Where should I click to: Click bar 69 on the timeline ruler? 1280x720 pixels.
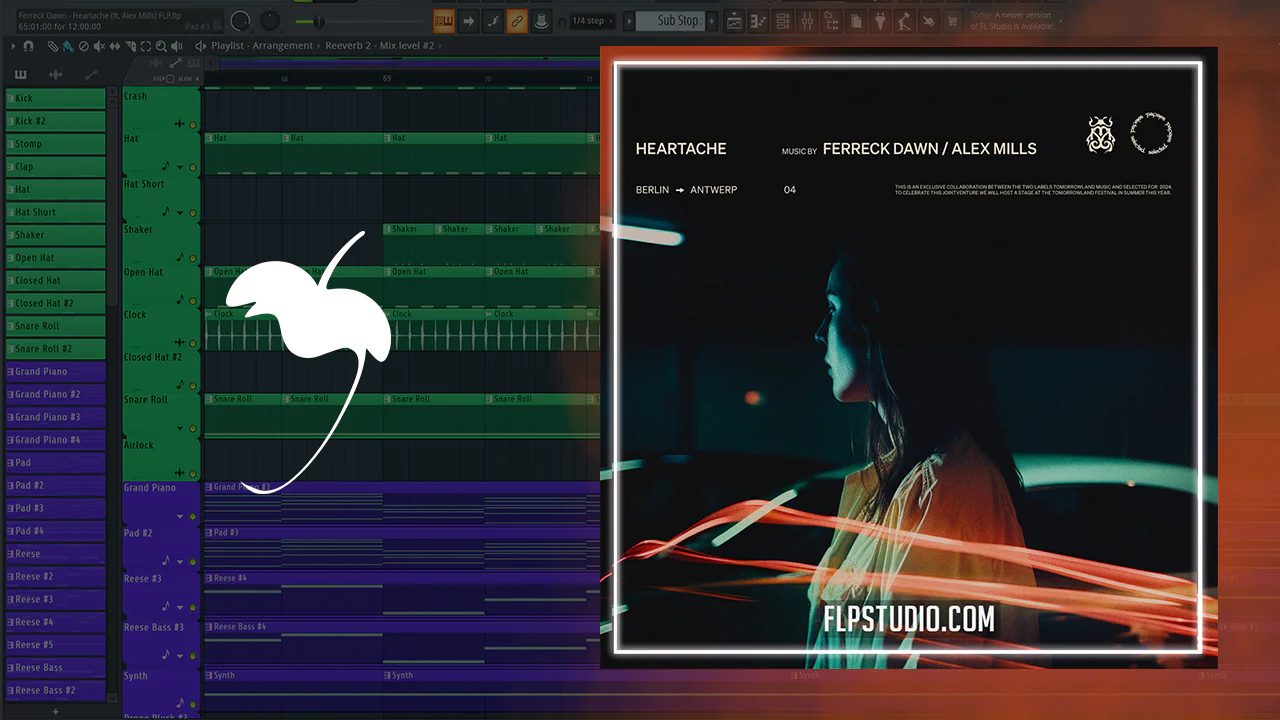tap(387, 79)
